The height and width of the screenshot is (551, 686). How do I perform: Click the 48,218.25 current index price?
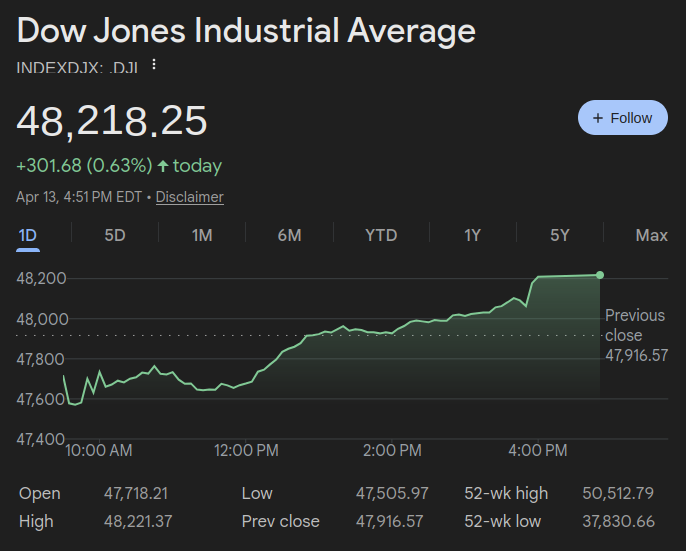(x=112, y=120)
